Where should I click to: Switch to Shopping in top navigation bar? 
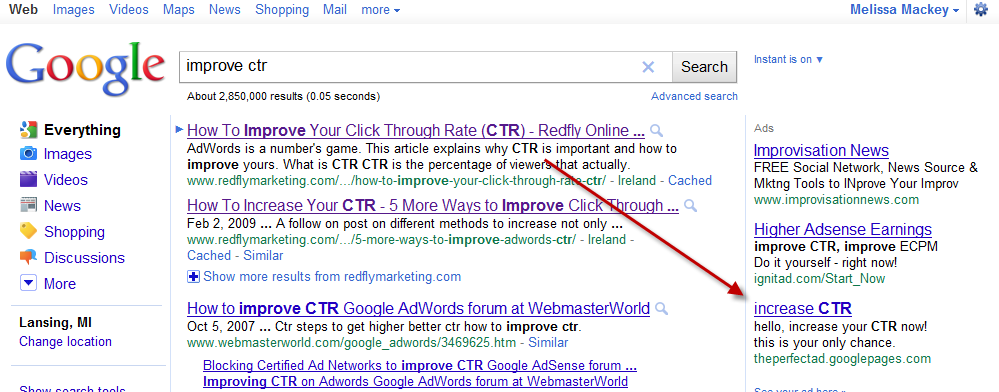282,10
